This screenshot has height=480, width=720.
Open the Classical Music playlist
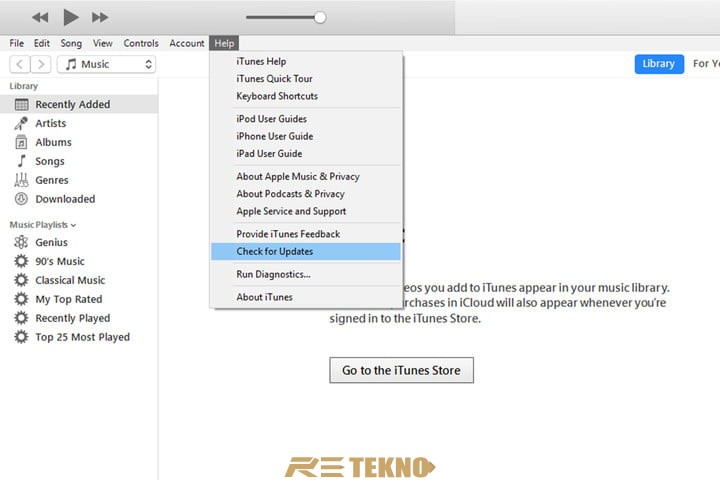pyautogui.click(x=79, y=280)
